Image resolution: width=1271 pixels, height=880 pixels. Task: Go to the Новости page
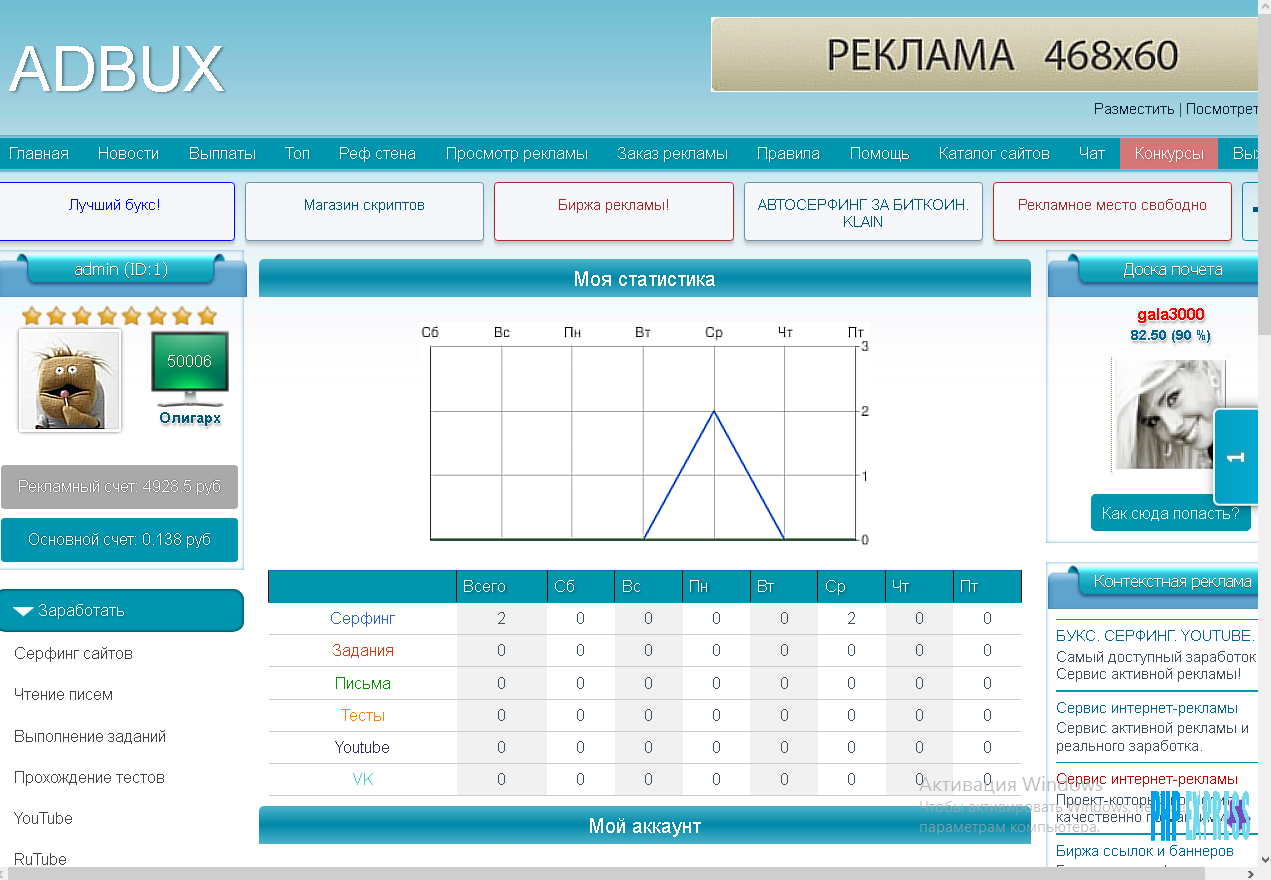128,153
